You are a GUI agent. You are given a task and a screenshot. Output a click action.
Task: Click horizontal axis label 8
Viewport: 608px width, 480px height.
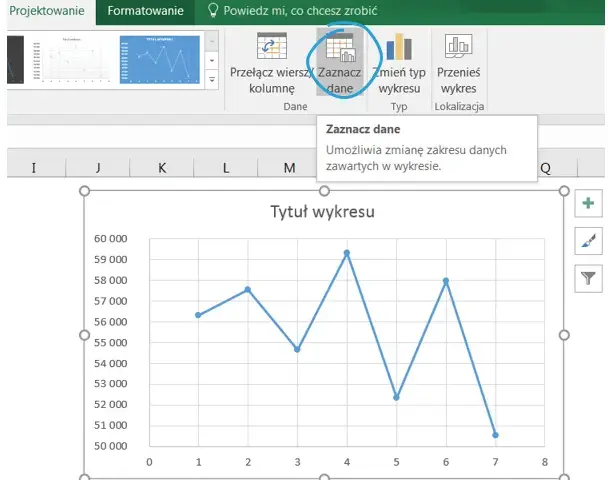545,462
